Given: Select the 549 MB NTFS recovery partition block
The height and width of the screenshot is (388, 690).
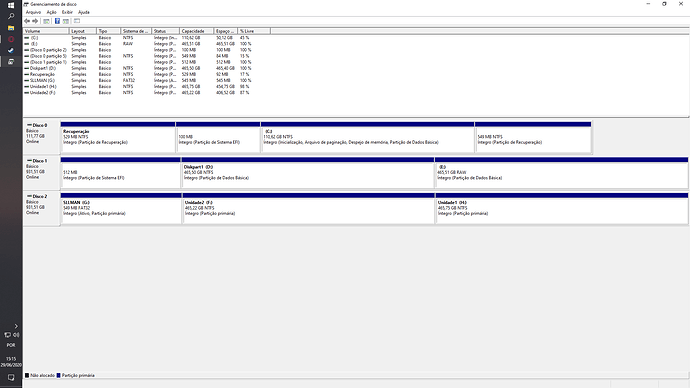Looking at the screenshot, I should pos(533,137).
